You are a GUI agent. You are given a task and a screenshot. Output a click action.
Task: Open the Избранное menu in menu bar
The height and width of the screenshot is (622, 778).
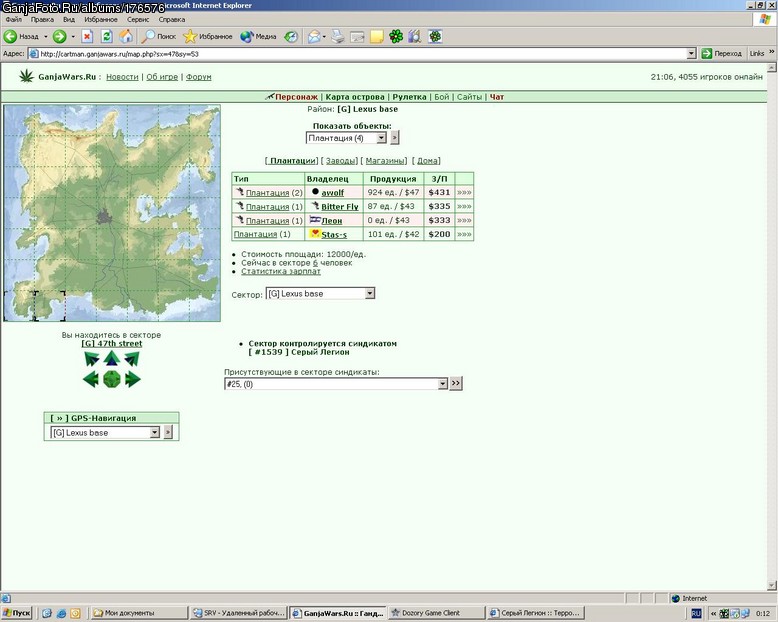pos(101,19)
